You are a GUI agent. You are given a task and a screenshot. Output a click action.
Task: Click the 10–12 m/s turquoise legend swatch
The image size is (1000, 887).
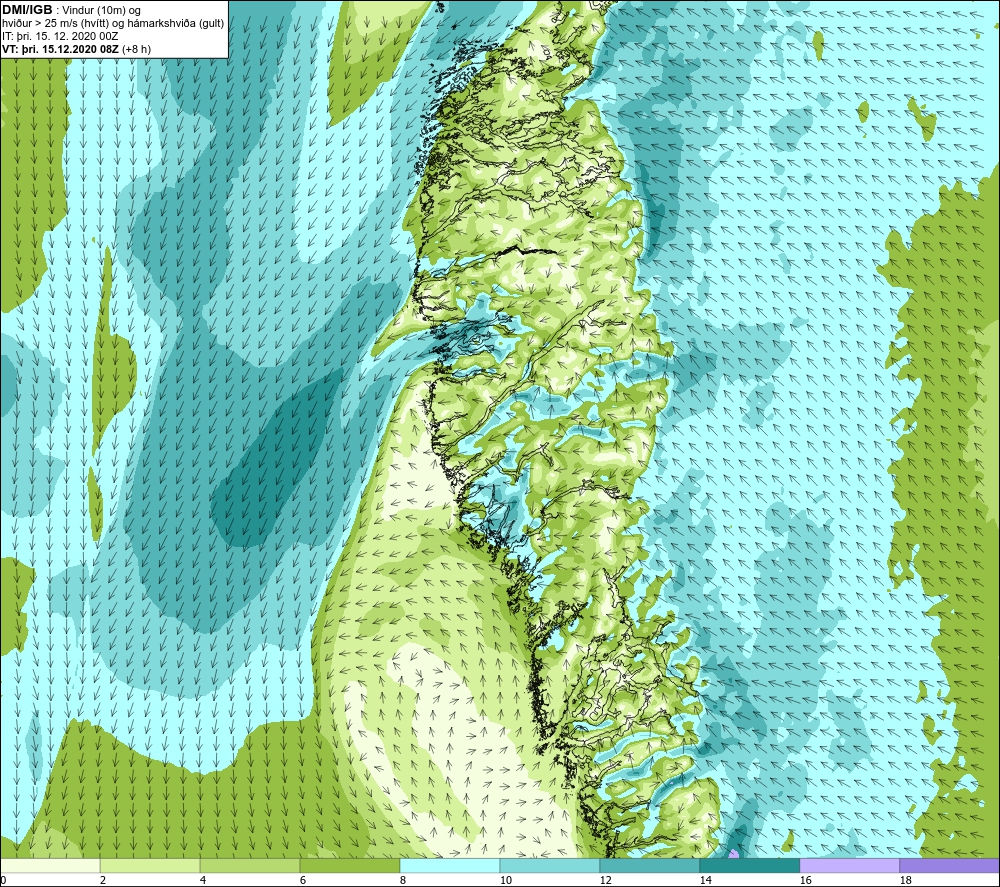coord(550,866)
